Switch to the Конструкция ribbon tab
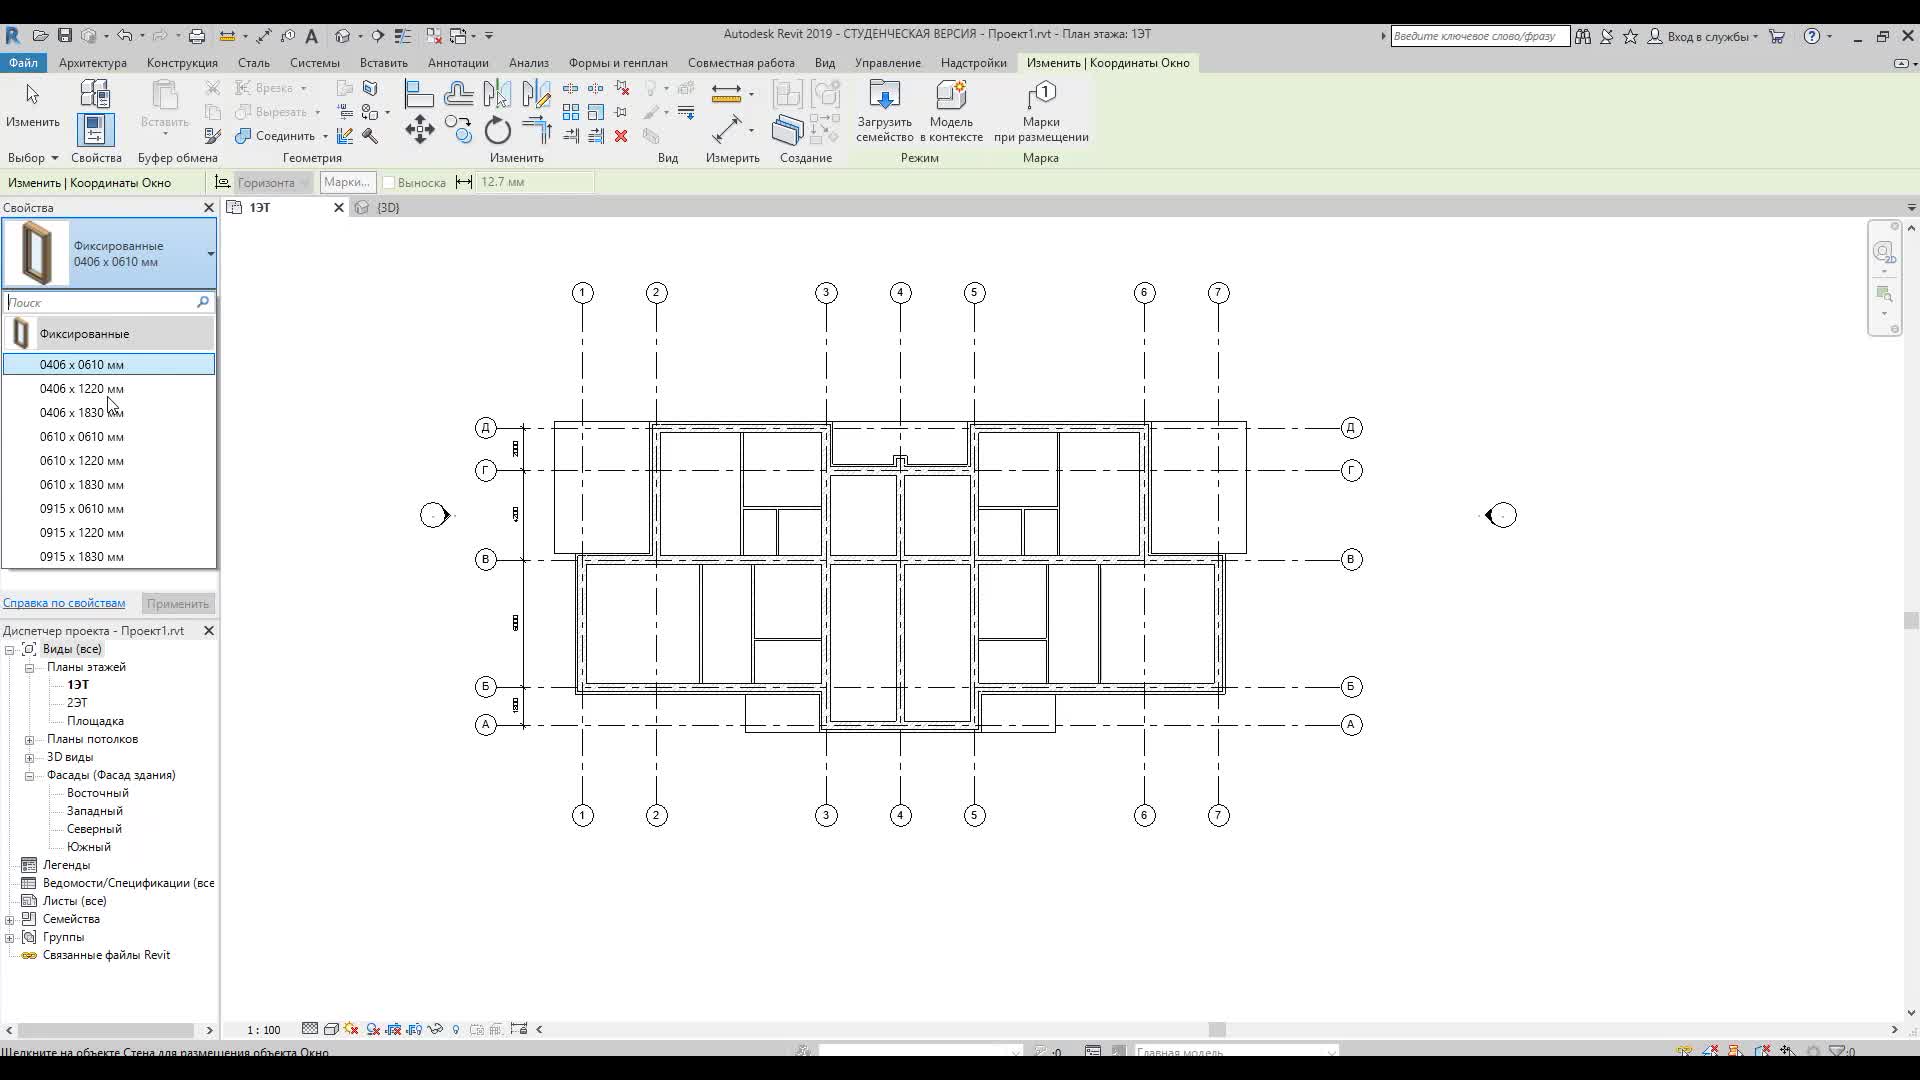 [x=182, y=63]
